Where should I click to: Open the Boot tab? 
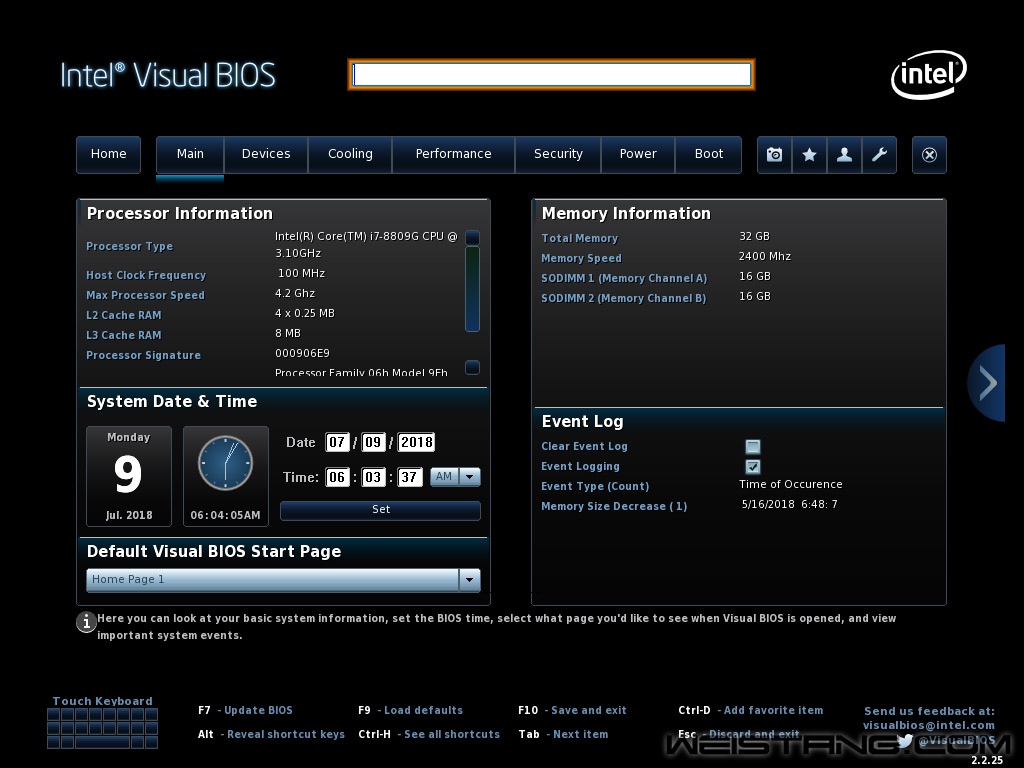pos(709,154)
